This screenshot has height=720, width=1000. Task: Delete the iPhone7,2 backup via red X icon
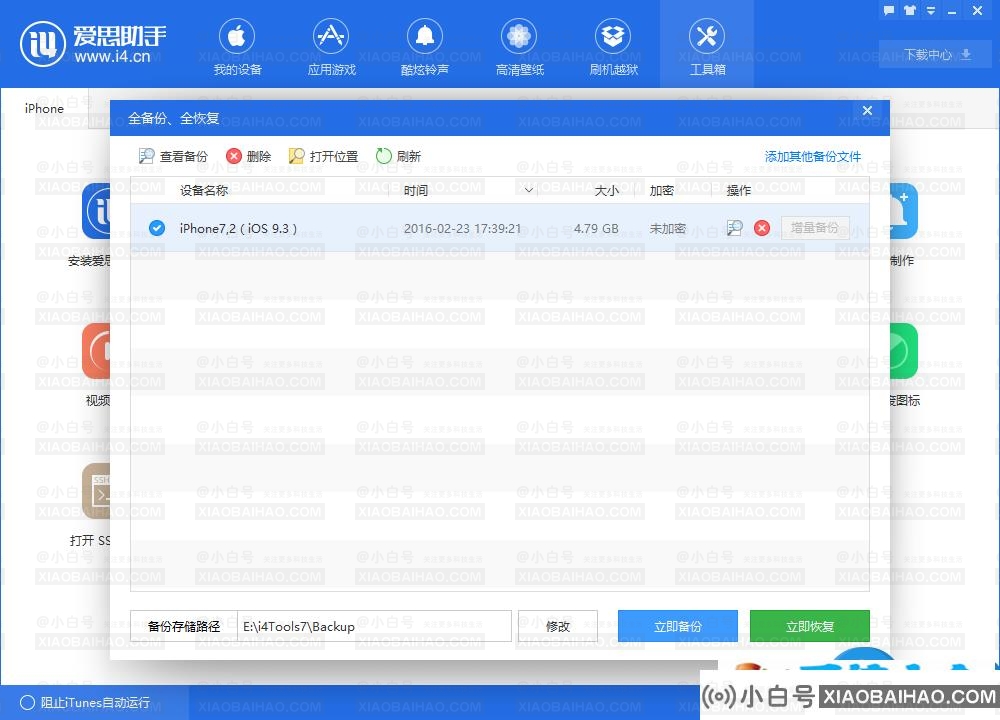point(761,228)
